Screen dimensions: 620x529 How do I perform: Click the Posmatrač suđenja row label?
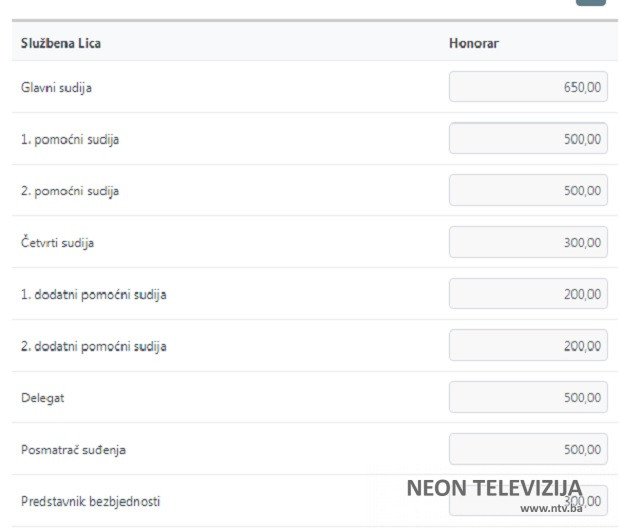[73, 450]
